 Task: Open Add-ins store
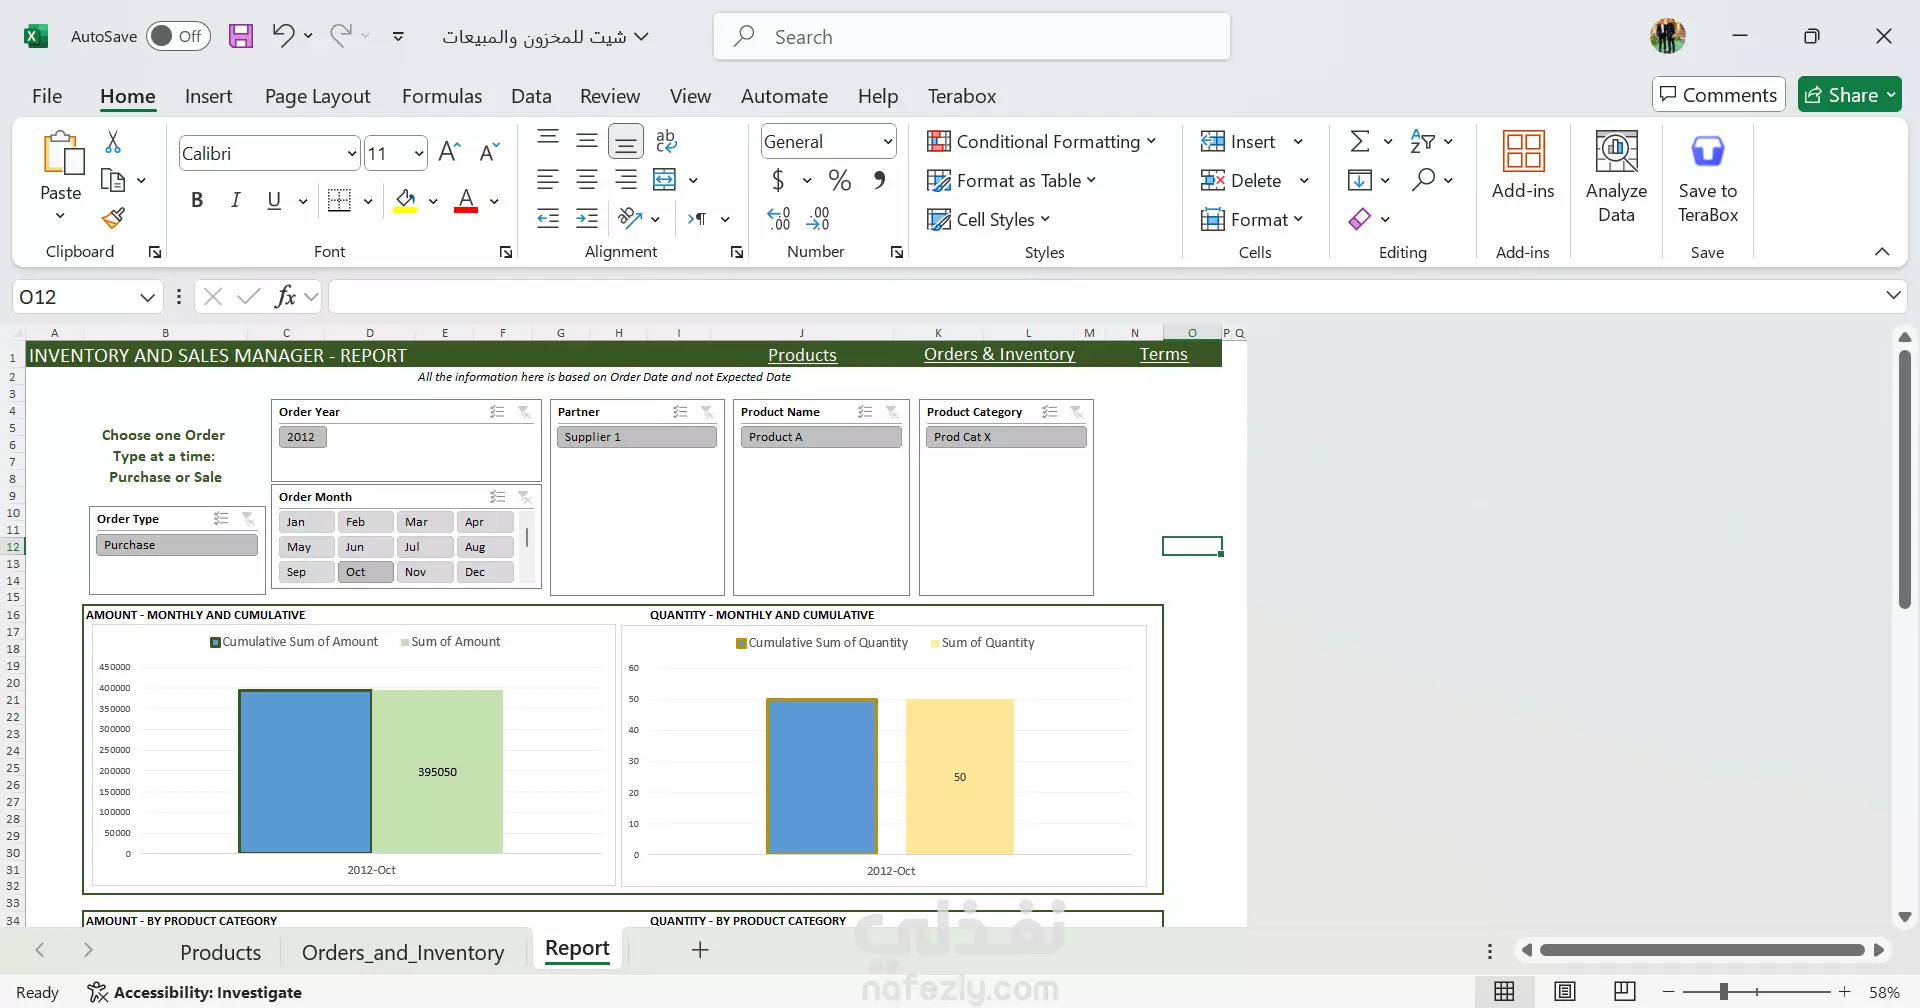point(1523,165)
